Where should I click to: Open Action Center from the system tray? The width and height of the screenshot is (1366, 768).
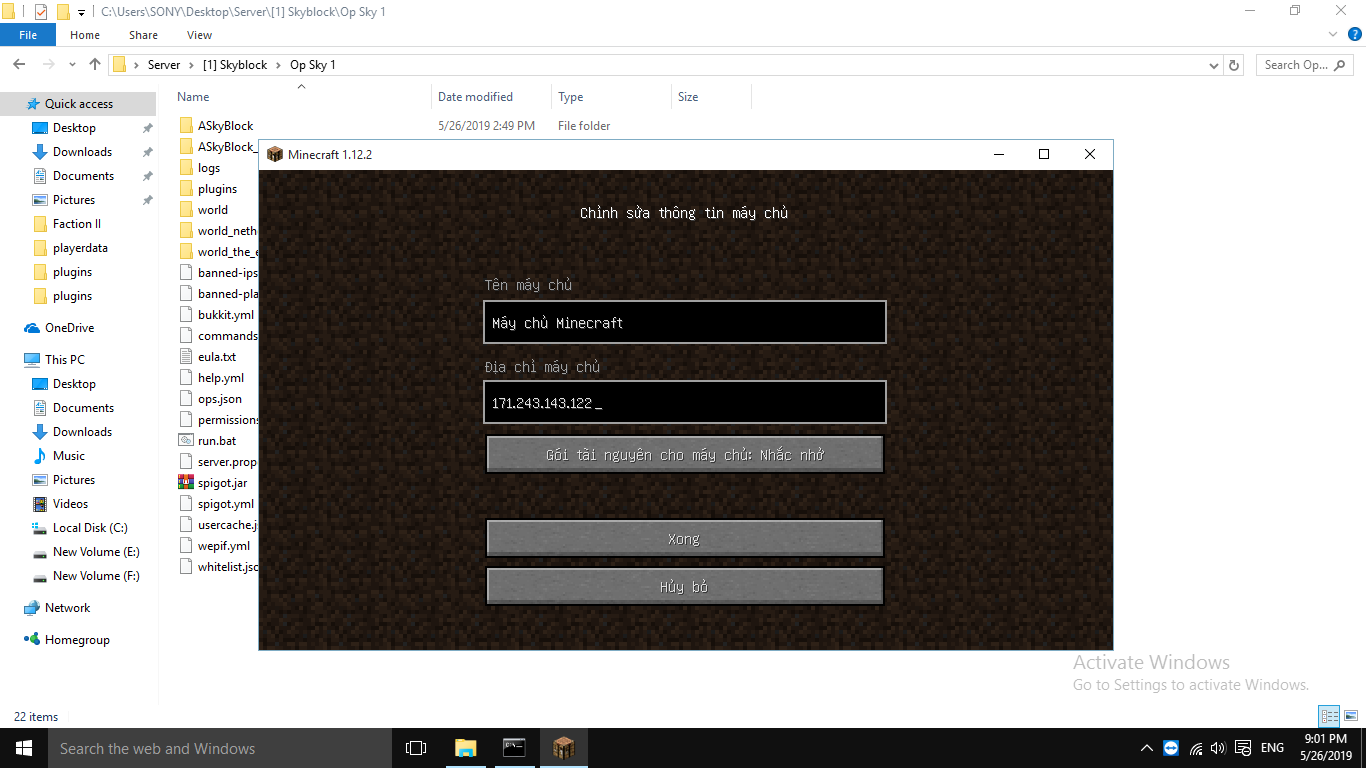[x=1243, y=747]
